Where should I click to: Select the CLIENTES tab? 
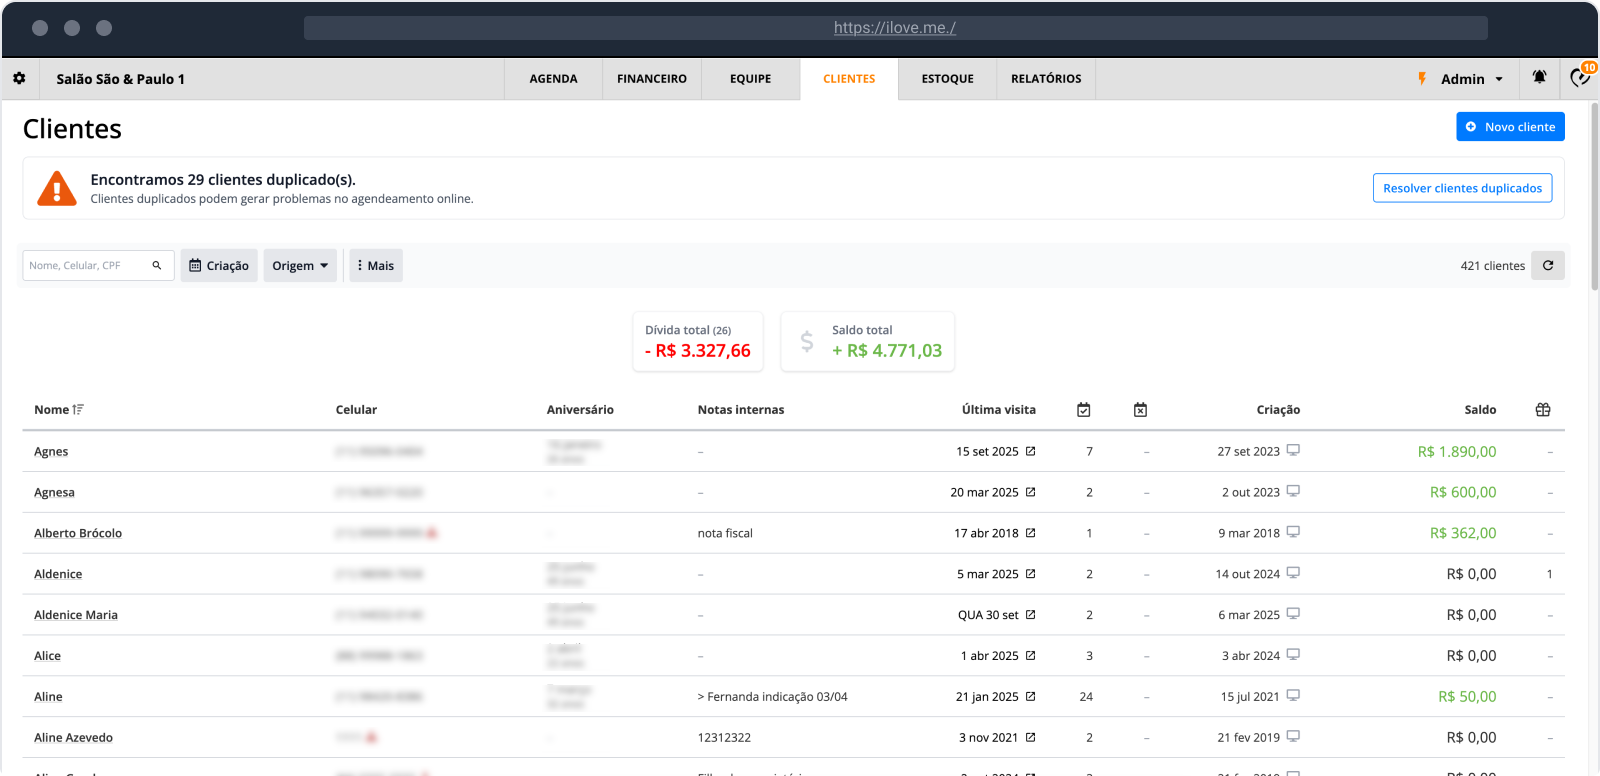[849, 79]
